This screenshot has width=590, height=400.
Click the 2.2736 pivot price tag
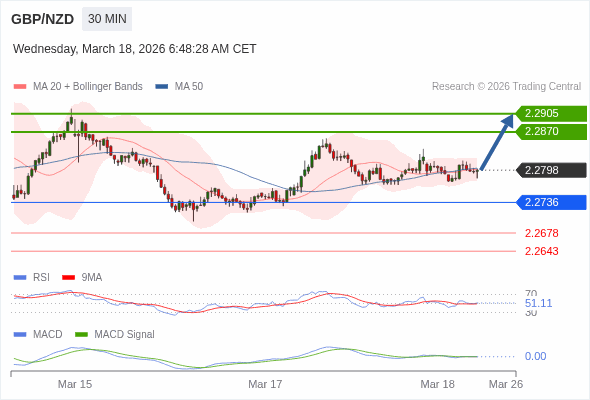(551, 202)
